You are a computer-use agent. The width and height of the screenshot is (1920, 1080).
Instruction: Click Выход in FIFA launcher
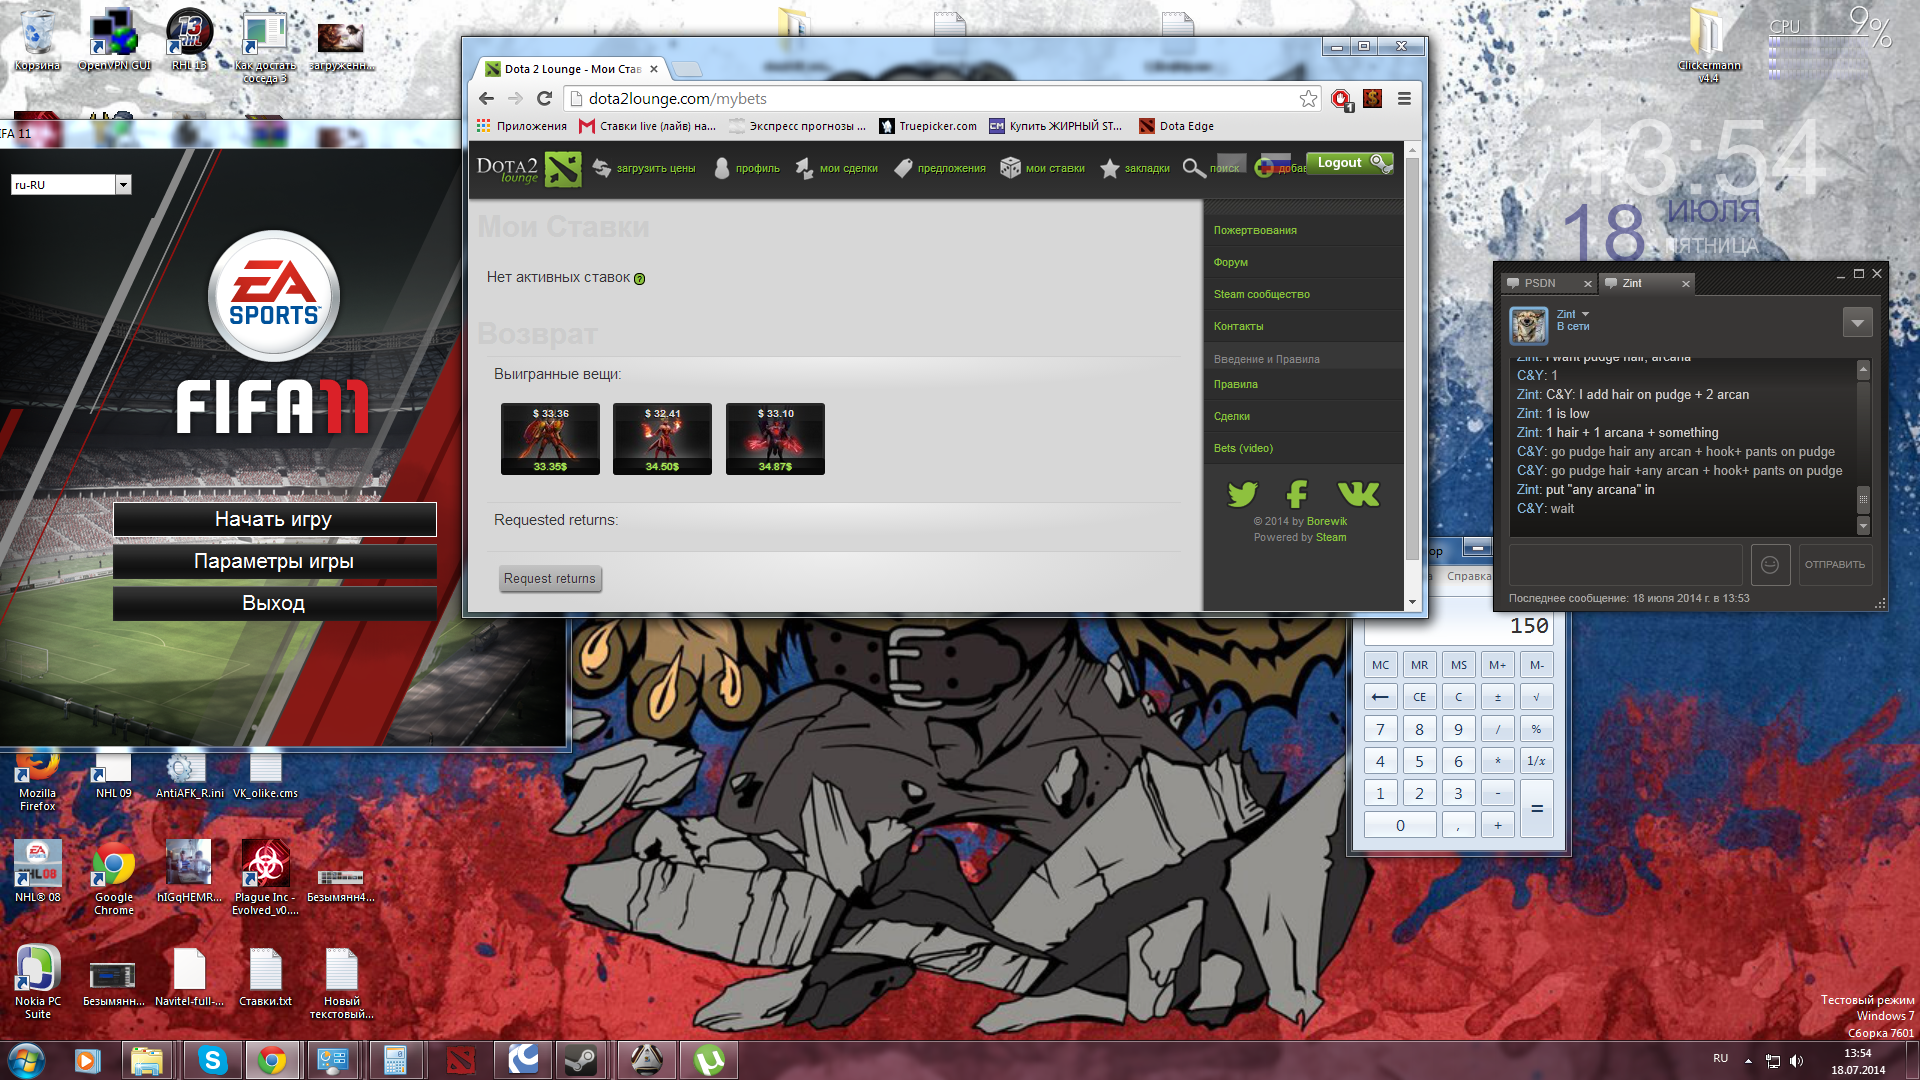click(274, 604)
